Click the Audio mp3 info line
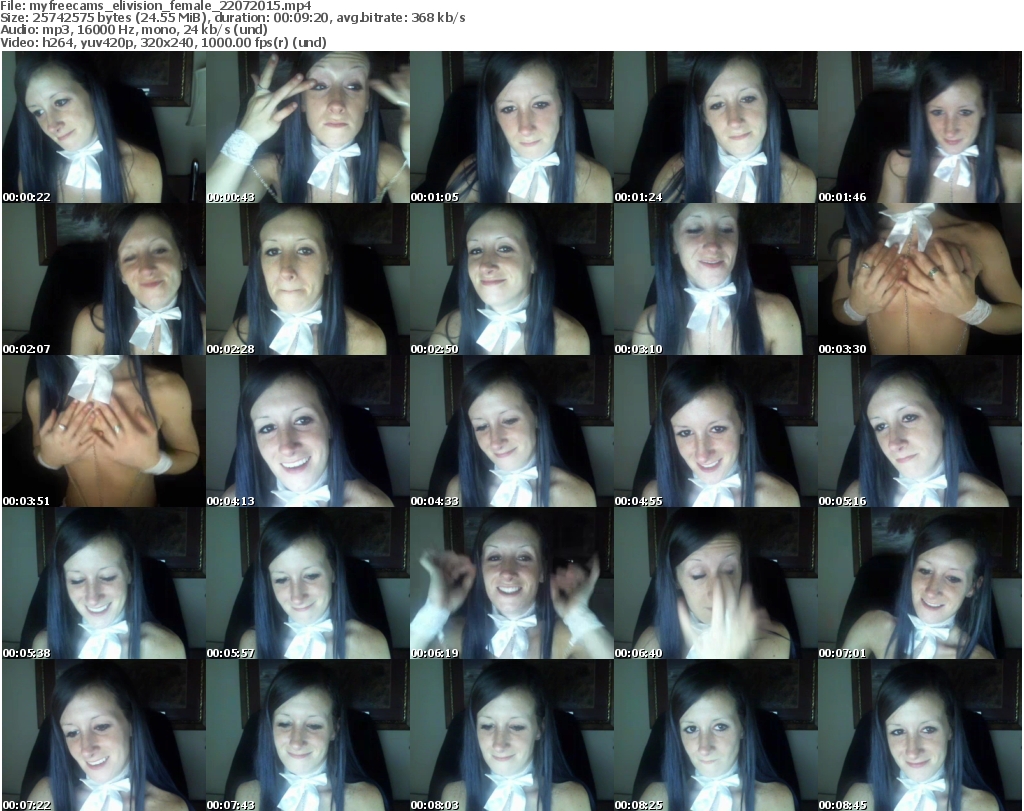This screenshot has height=811, width=1024. pyautogui.click(x=134, y=29)
